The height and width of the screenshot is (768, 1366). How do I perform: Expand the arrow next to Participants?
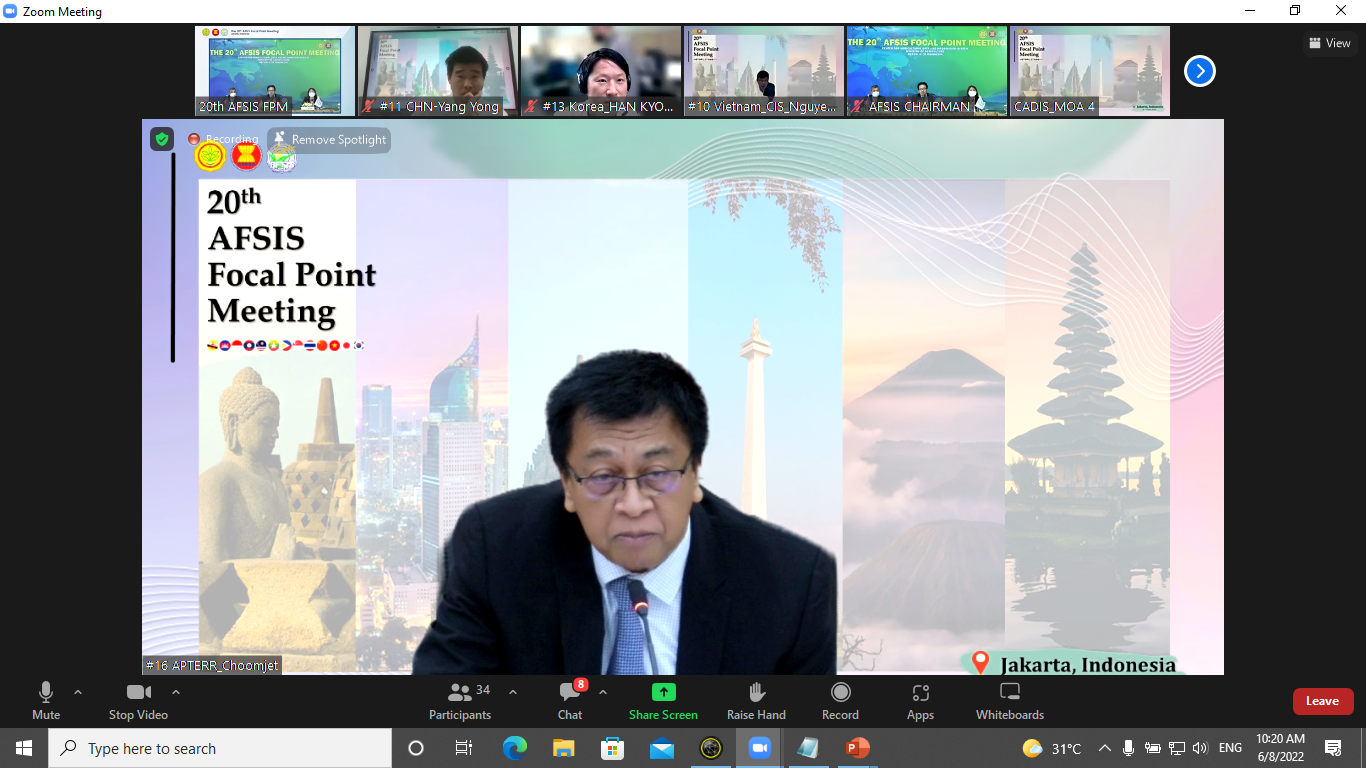coord(513,692)
